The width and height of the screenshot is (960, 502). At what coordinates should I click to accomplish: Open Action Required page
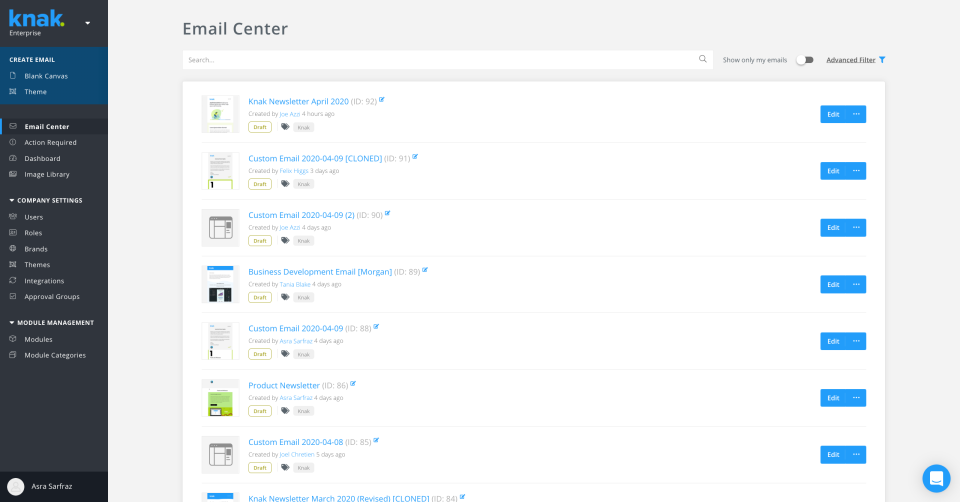click(50, 143)
